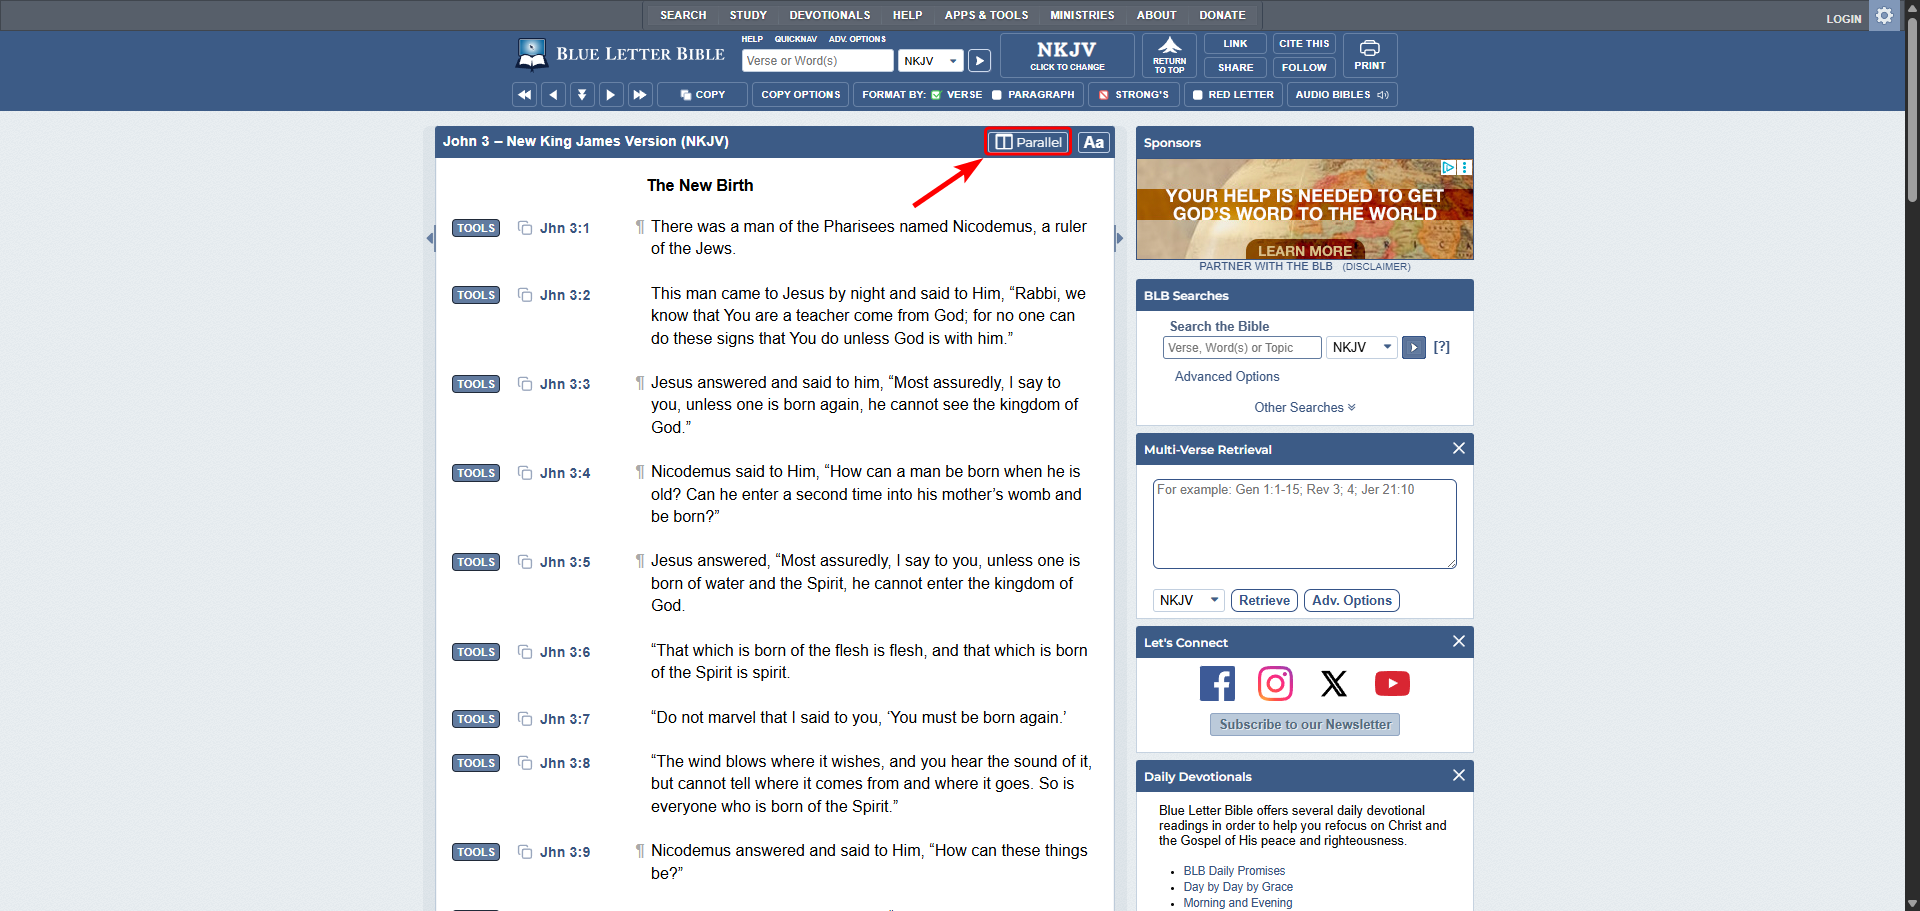
Task: Open the Apps & Tools menu
Action: coord(986,15)
